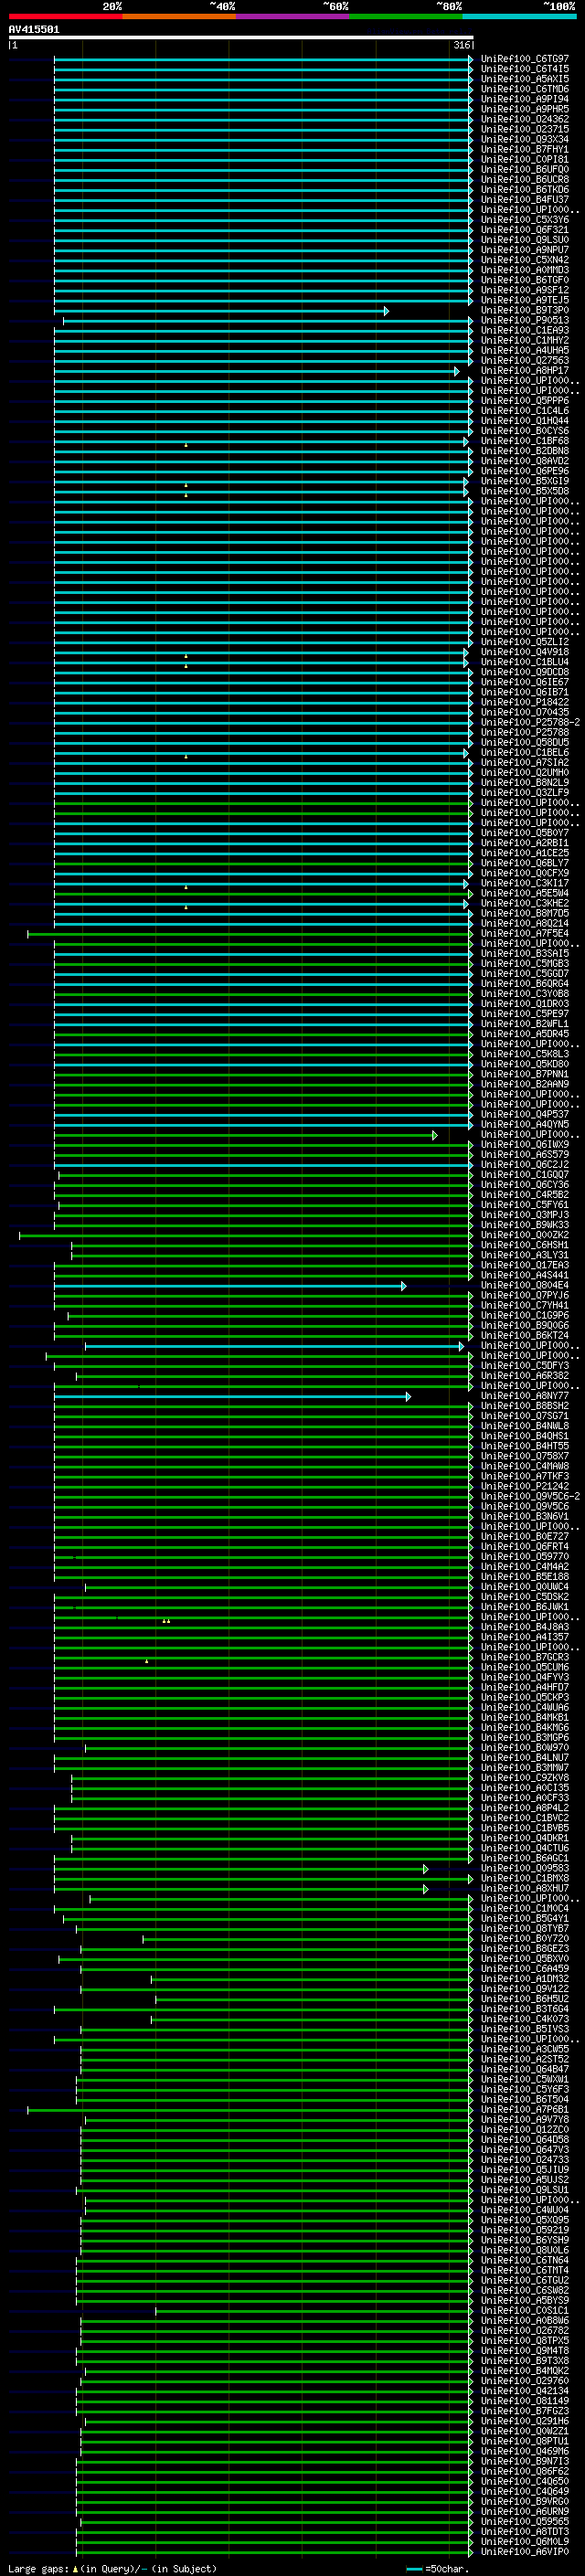This screenshot has height=2576, width=585.
Task: Select hit UniRef100_A8NY77
Action: point(524,1396)
